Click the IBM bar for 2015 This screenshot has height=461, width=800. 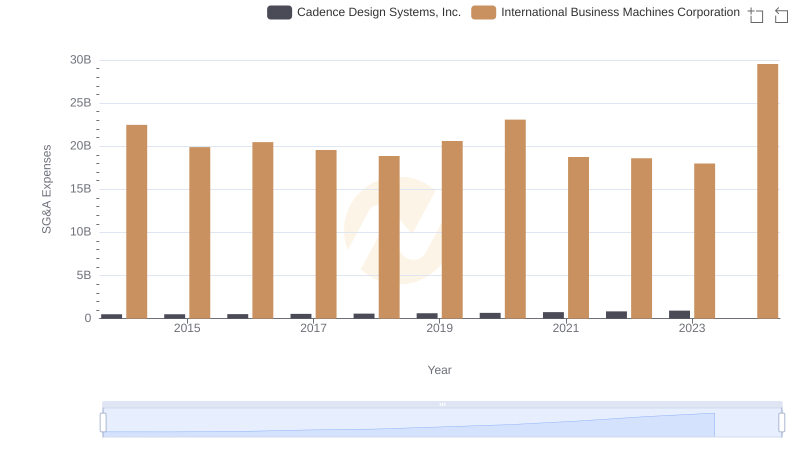199,233
